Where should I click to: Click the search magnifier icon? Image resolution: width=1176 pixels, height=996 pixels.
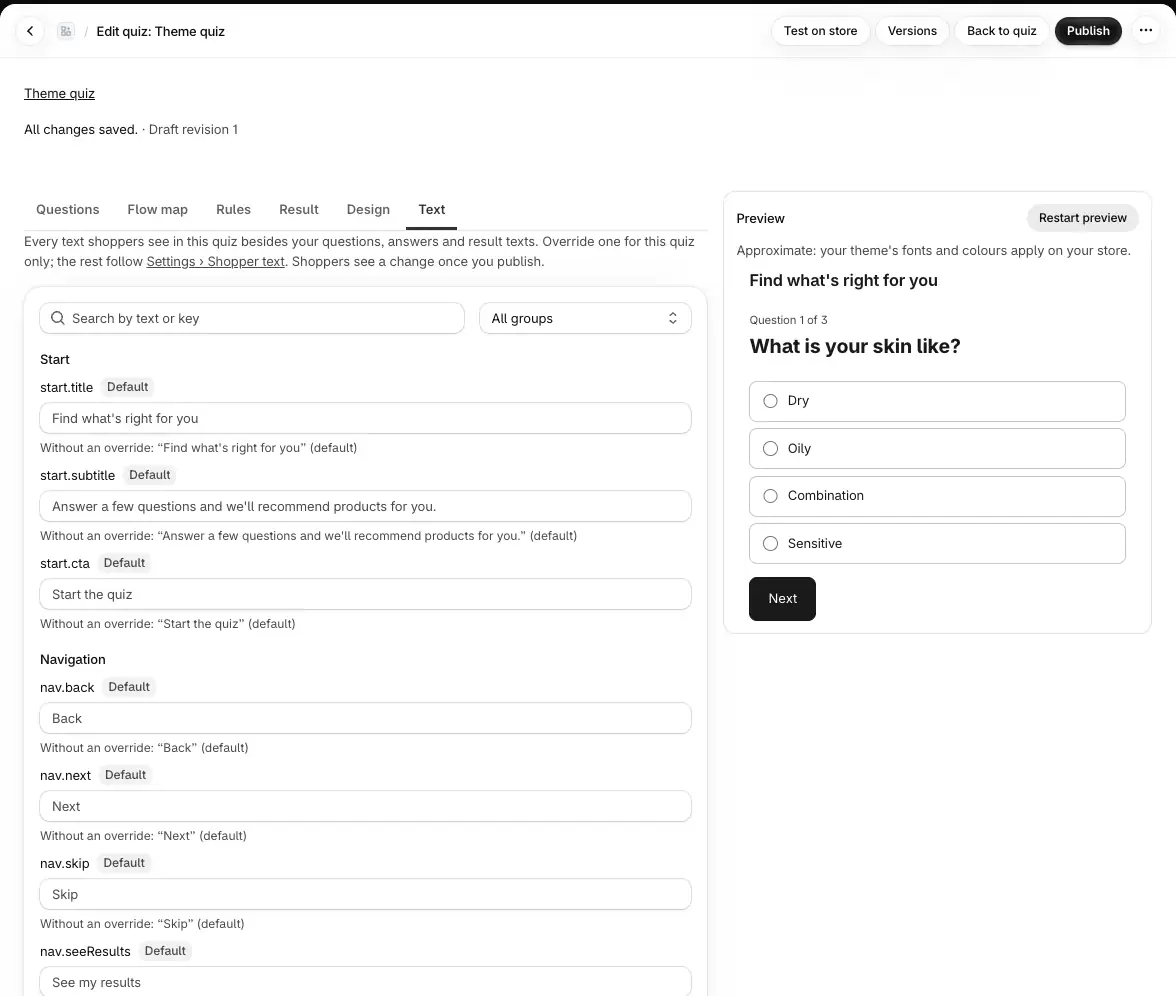(x=58, y=318)
